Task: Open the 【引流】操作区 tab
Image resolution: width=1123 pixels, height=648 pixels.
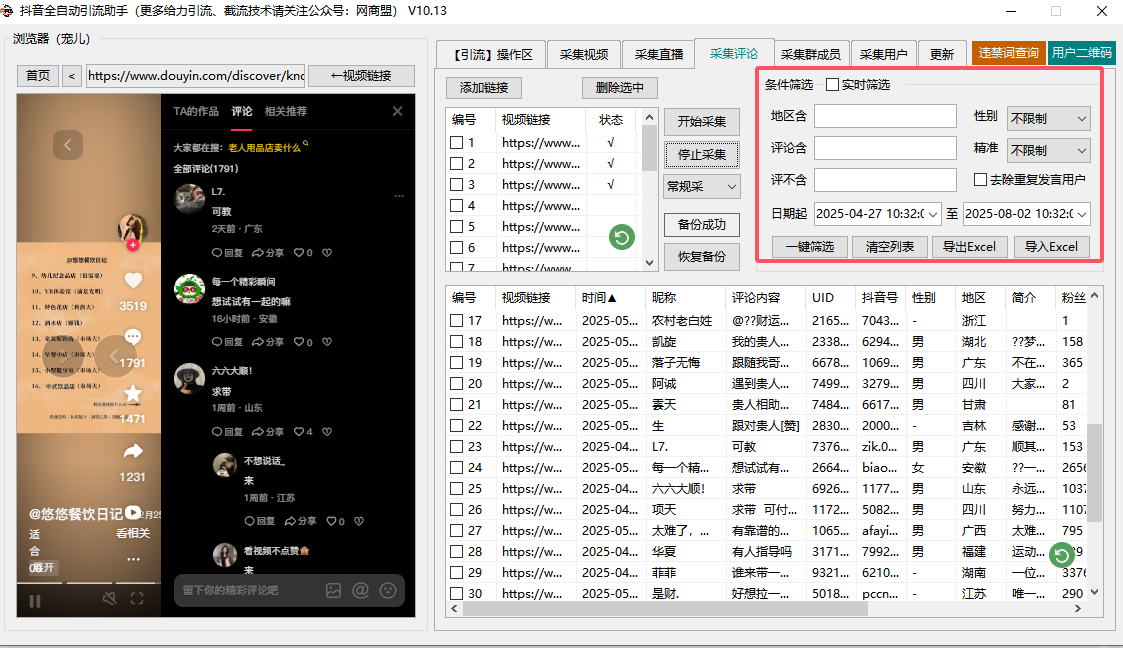Action: pos(491,54)
